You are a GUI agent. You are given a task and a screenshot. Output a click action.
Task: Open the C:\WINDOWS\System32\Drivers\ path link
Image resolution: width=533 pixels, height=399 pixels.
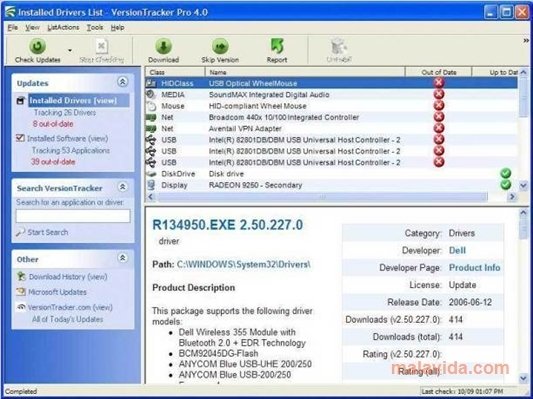[243, 264]
